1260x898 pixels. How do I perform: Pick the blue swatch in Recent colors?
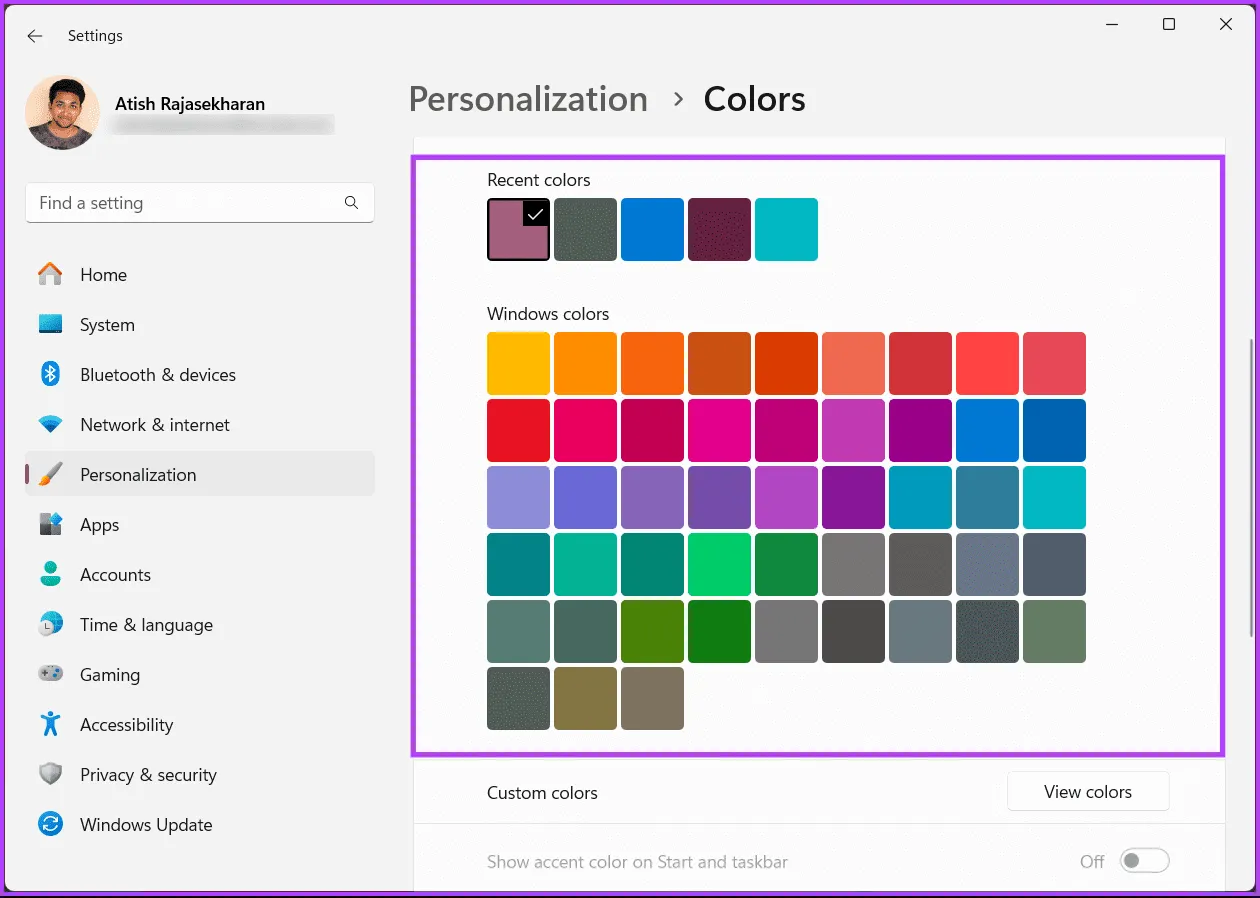[652, 229]
